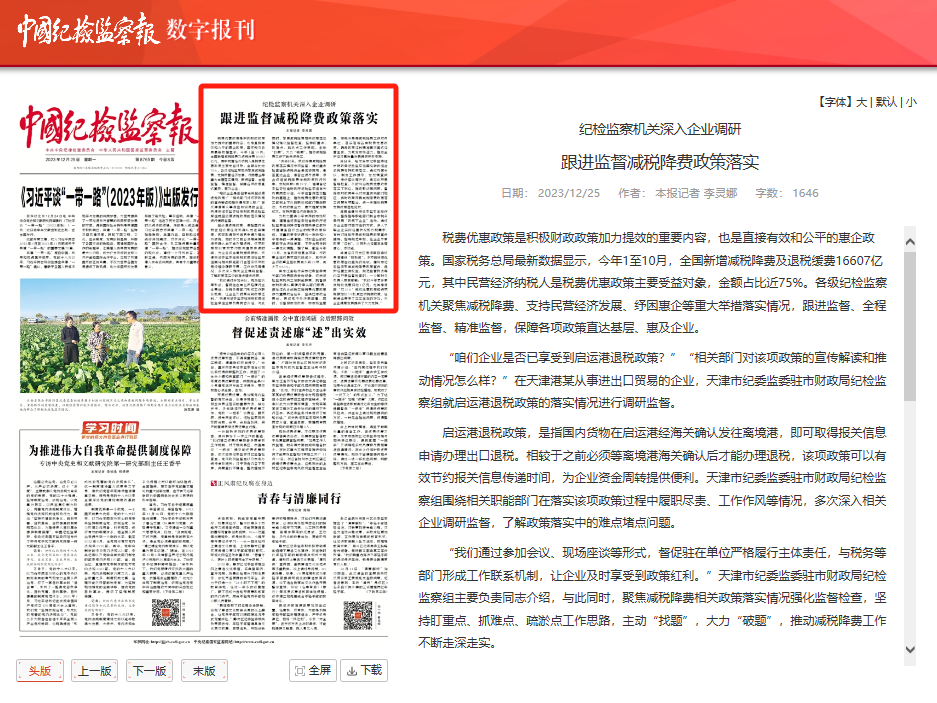Click the article scrollbar up arrow
Viewport: 937px width, 703px height.
(910, 242)
